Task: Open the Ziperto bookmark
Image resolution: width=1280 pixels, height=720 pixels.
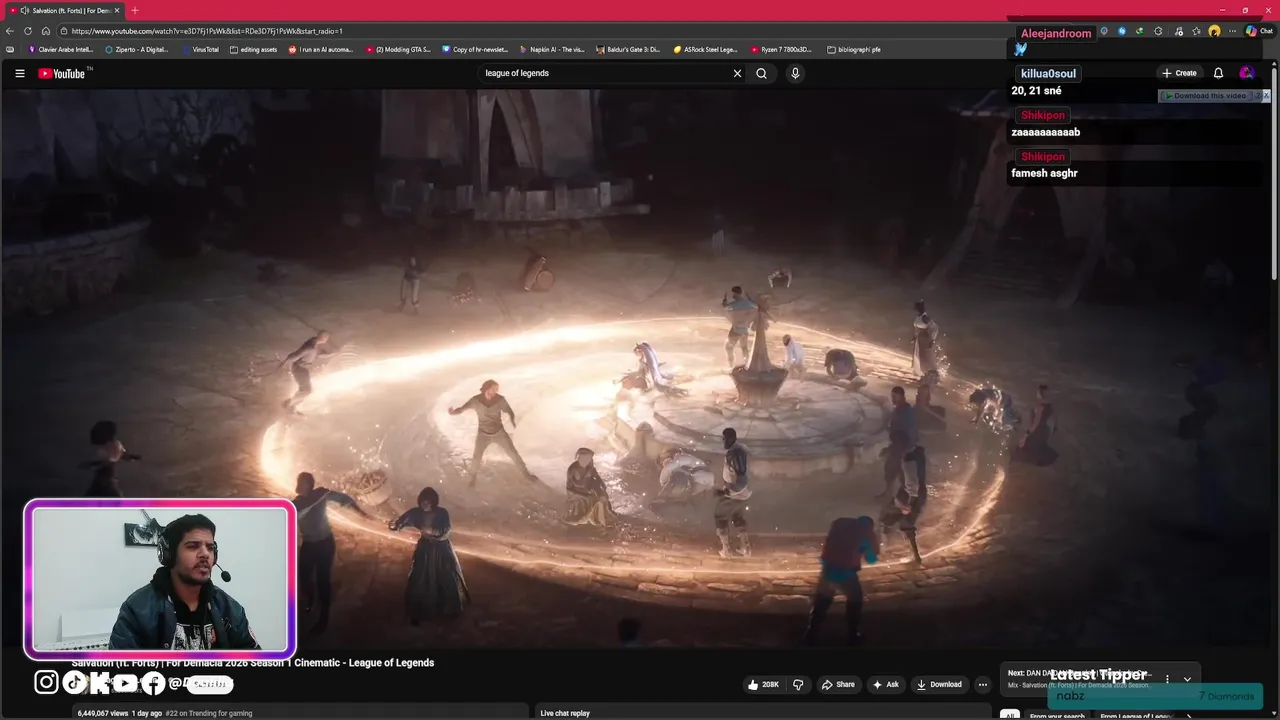Action: click(136, 49)
